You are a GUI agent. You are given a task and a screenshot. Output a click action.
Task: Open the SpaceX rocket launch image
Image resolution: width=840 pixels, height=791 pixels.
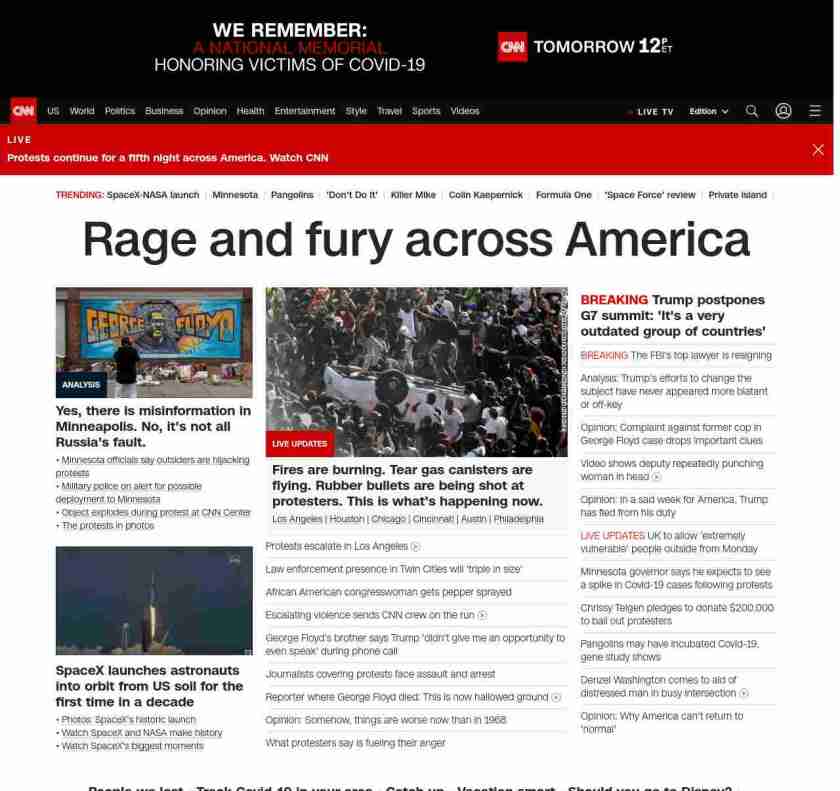tap(154, 600)
